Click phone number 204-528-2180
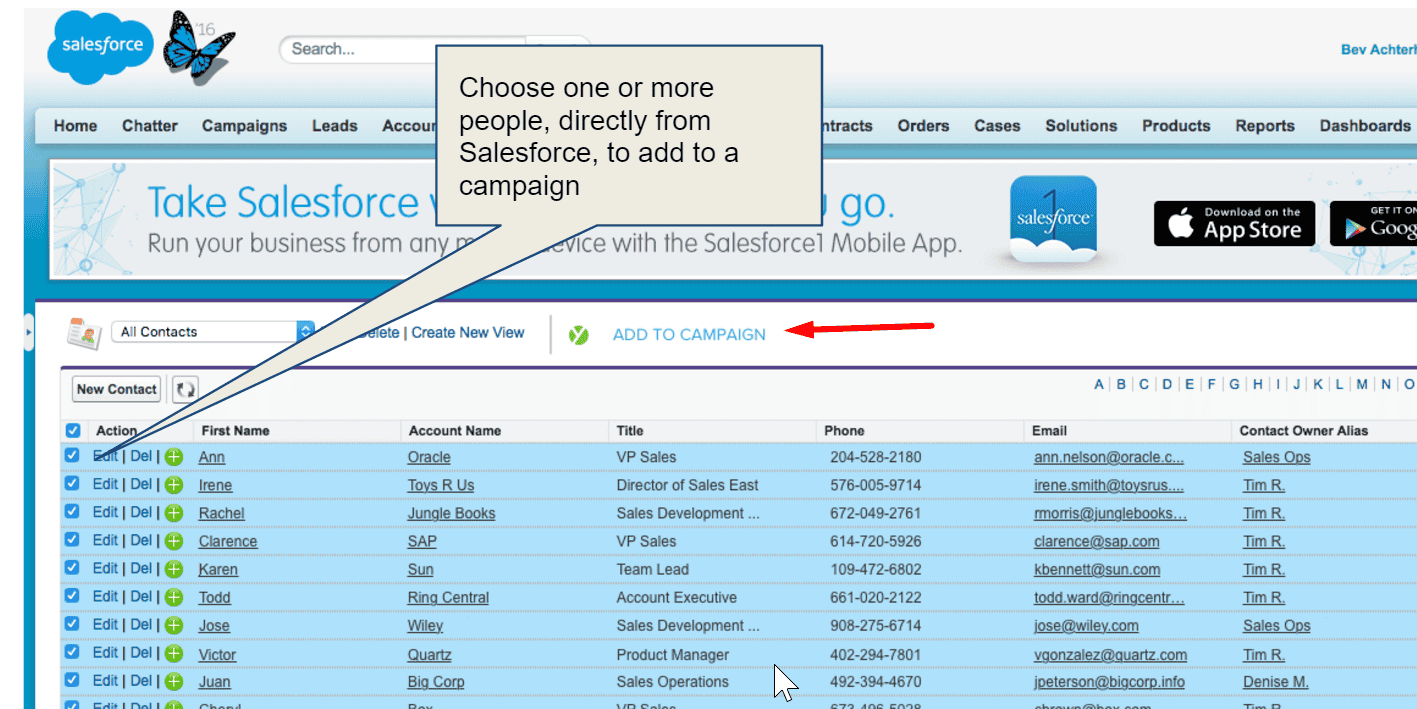 point(876,457)
